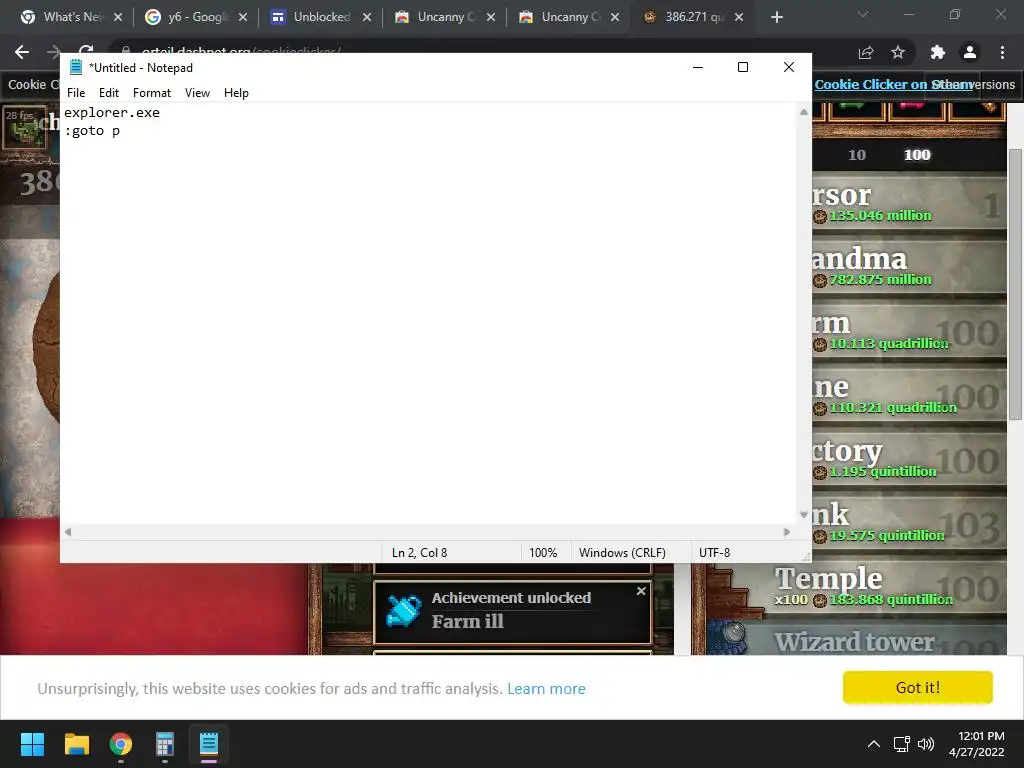The image size is (1024, 768).
Task: Open Notepad's File menu
Action: click(x=76, y=93)
